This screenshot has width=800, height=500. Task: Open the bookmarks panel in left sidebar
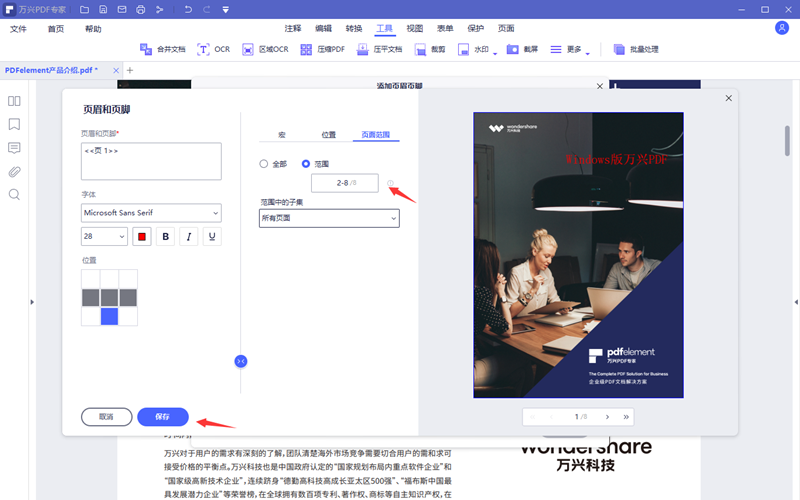click(14, 124)
